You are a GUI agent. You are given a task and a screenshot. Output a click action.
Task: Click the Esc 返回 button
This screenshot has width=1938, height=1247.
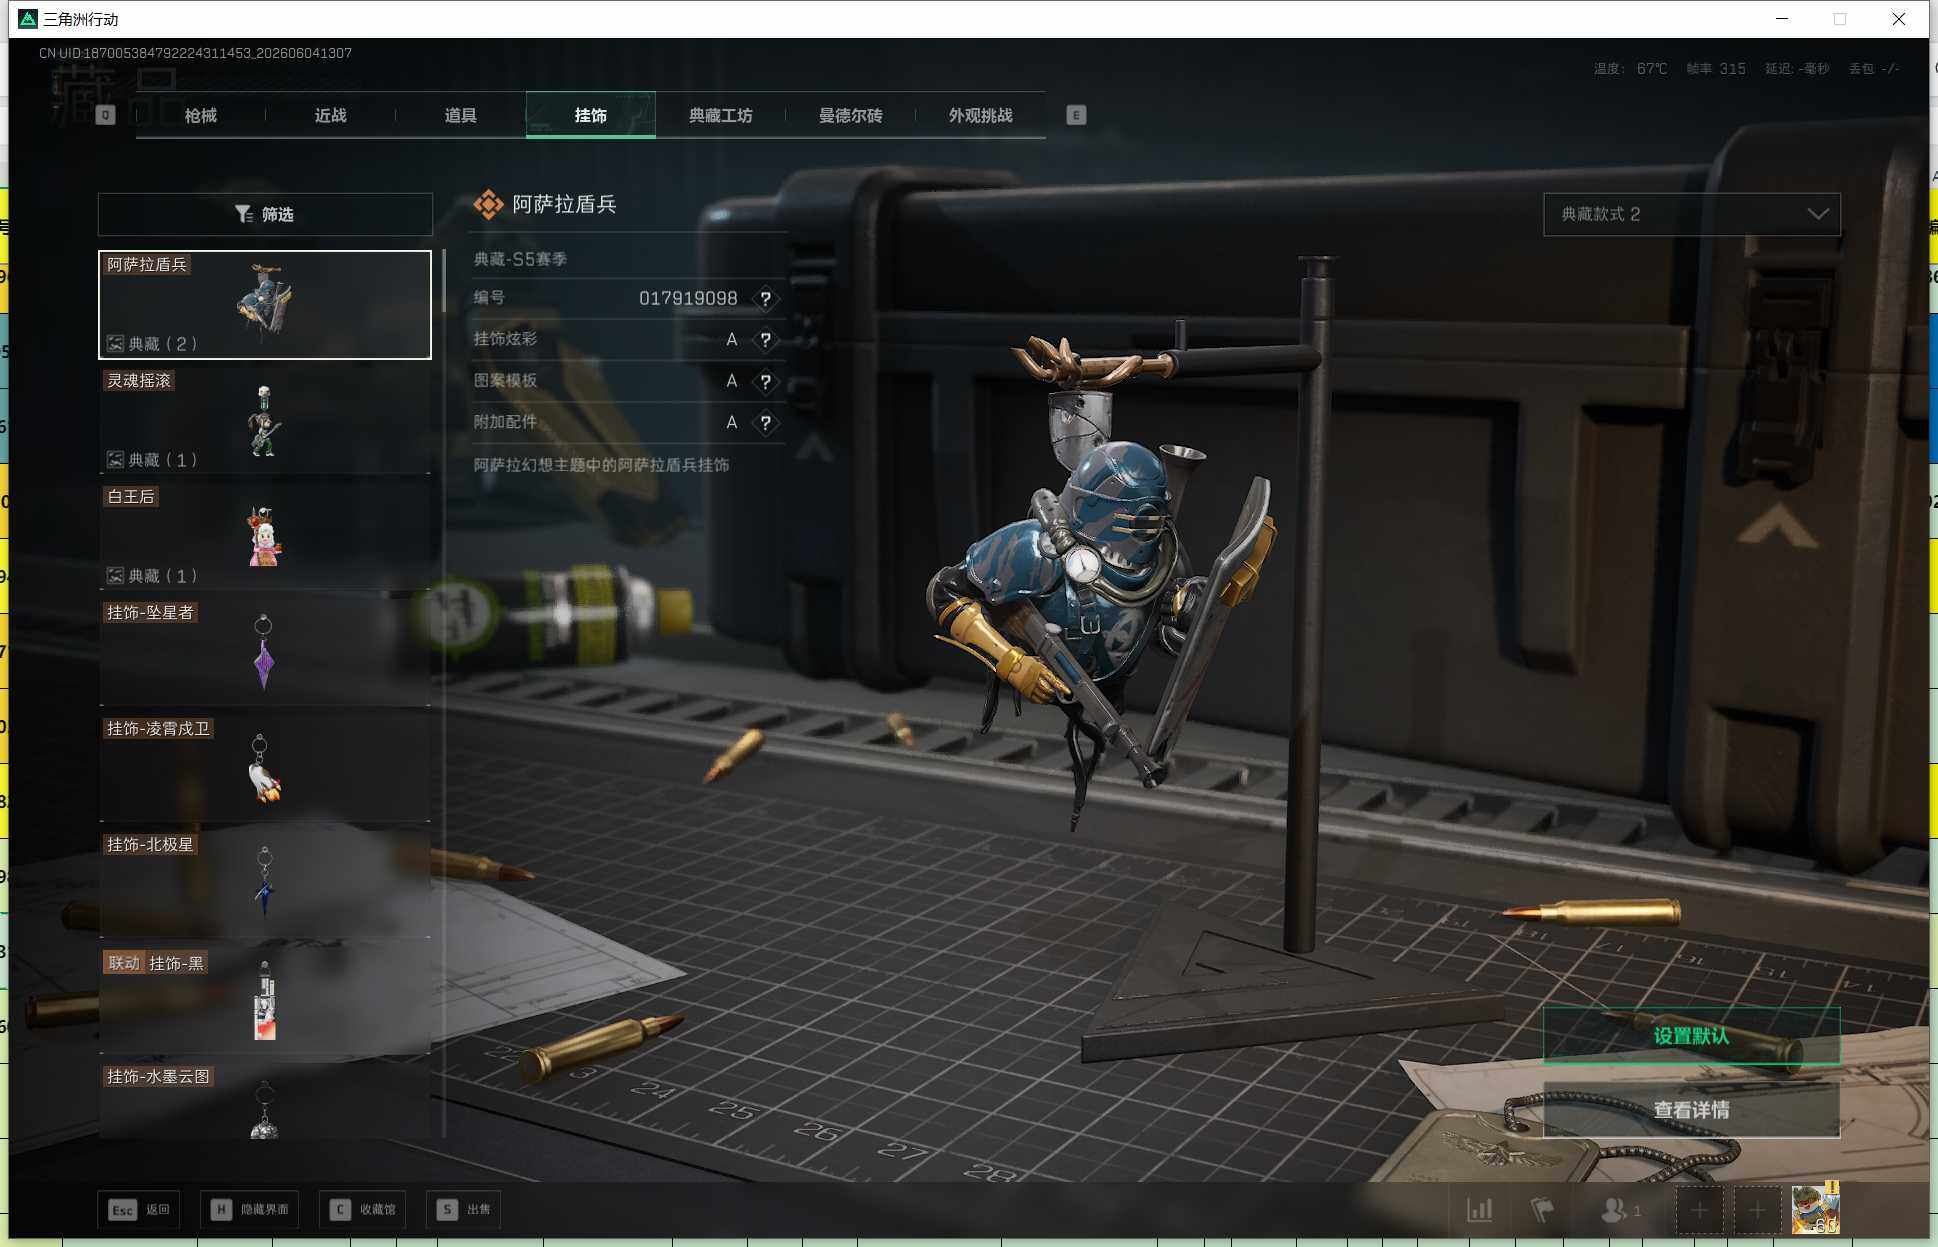coord(139,1210)
